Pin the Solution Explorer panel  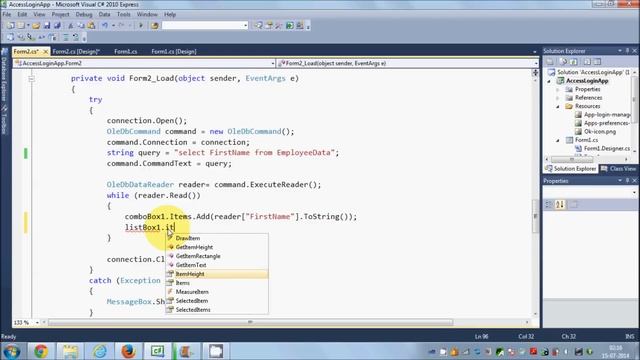[x=627, y=51]
